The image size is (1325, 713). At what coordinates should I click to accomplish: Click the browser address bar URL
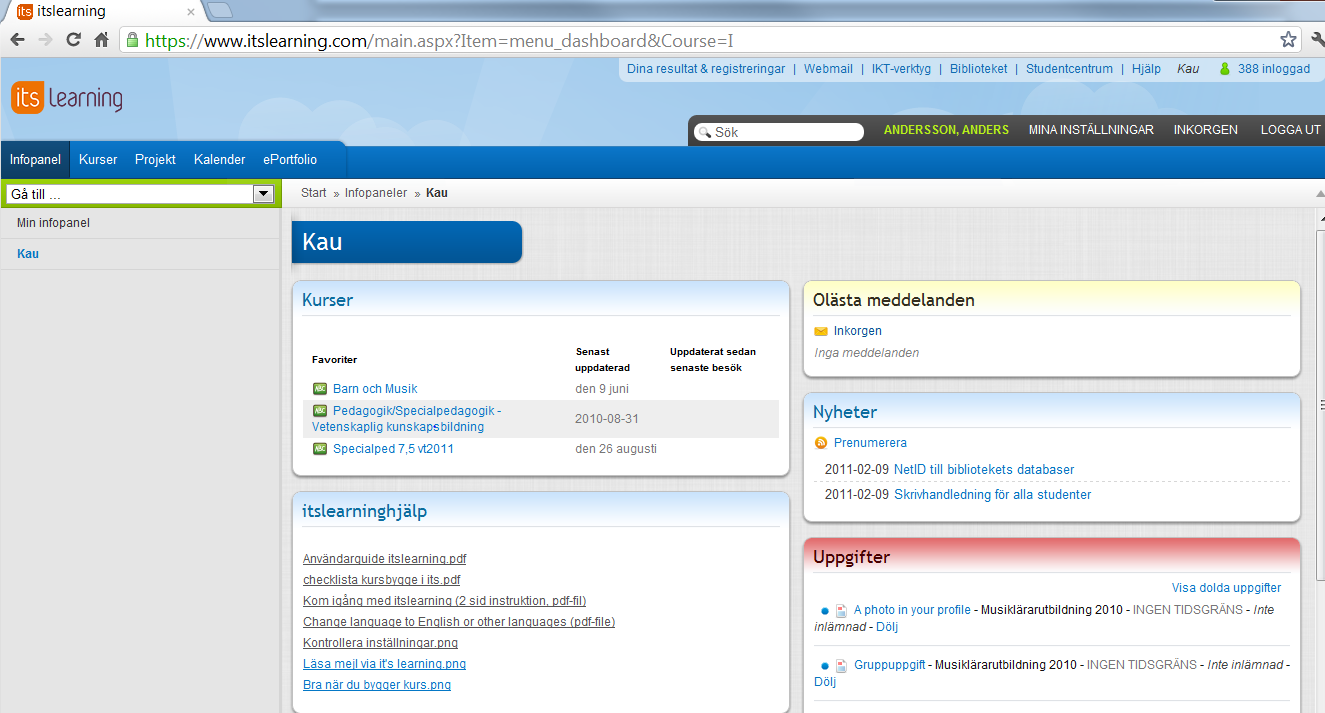point(440,41)
